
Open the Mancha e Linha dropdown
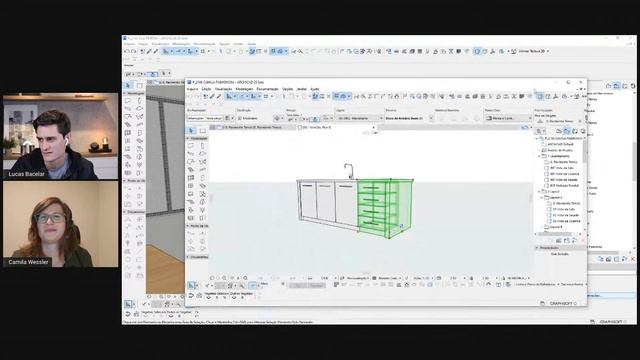[x=508, y=118]
